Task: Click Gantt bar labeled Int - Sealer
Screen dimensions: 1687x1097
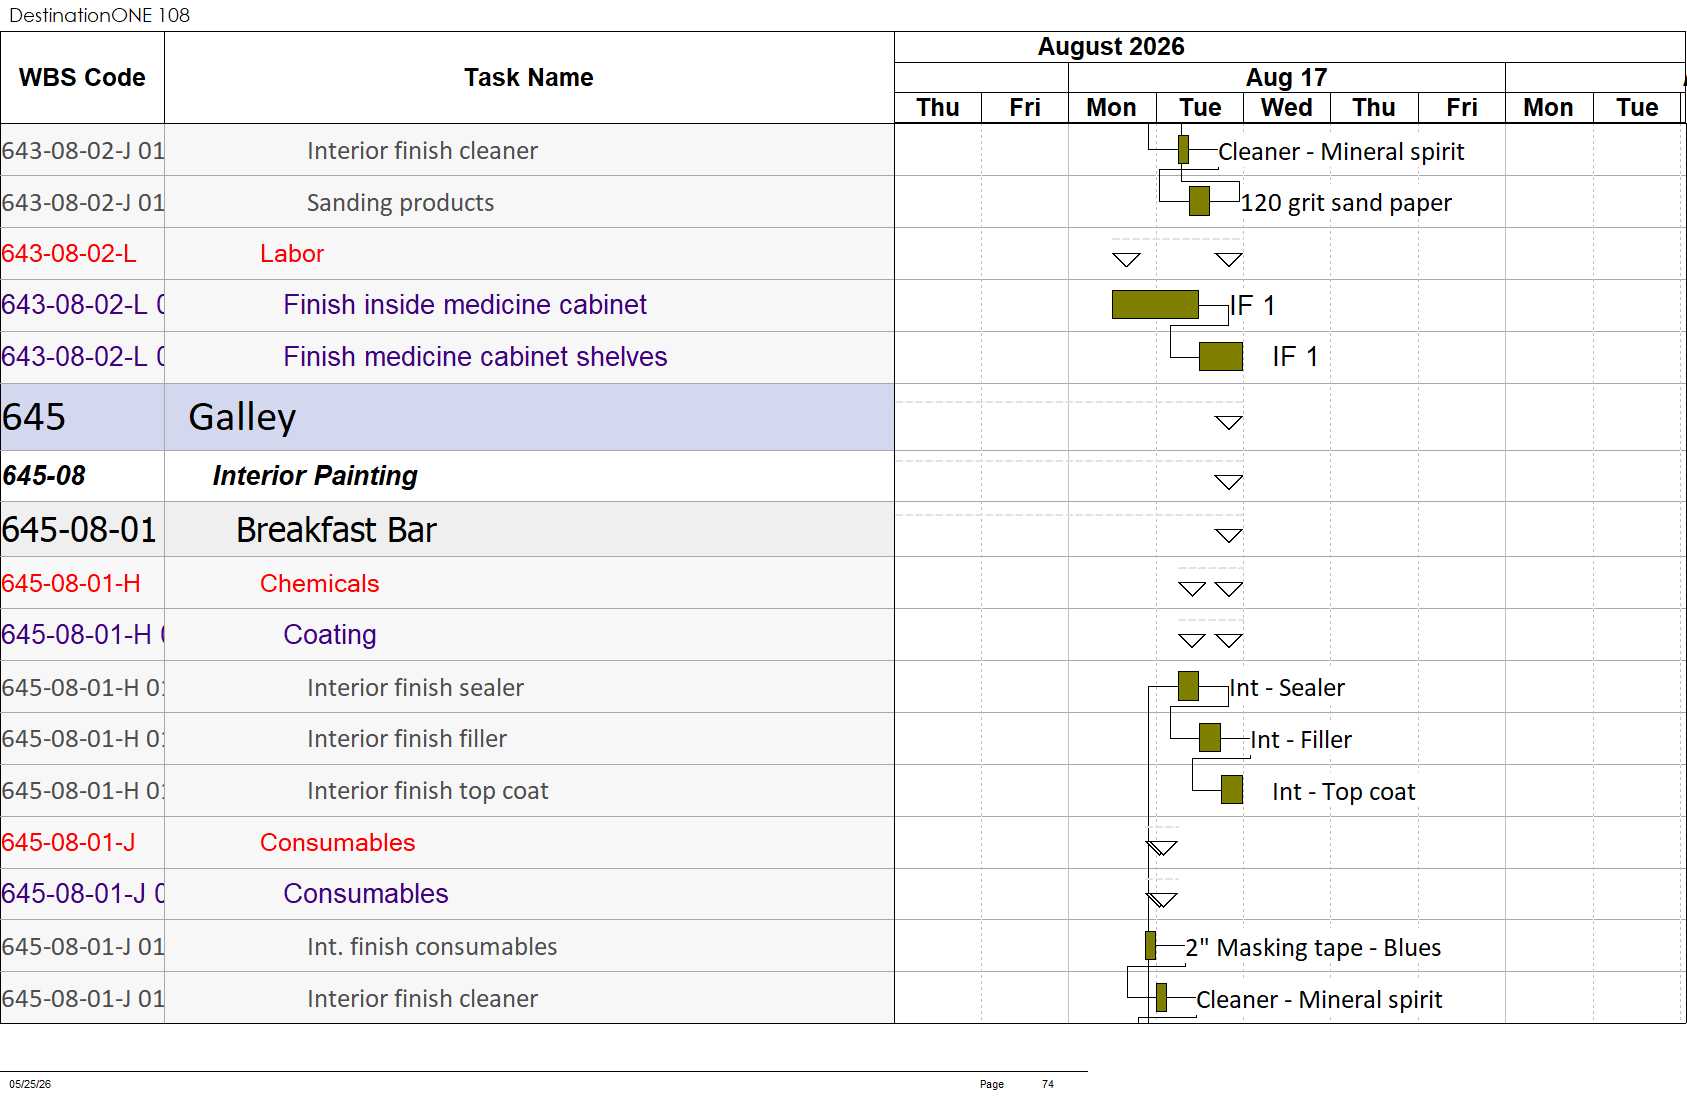Action: pyautogui.click(x=1188, y=686)
